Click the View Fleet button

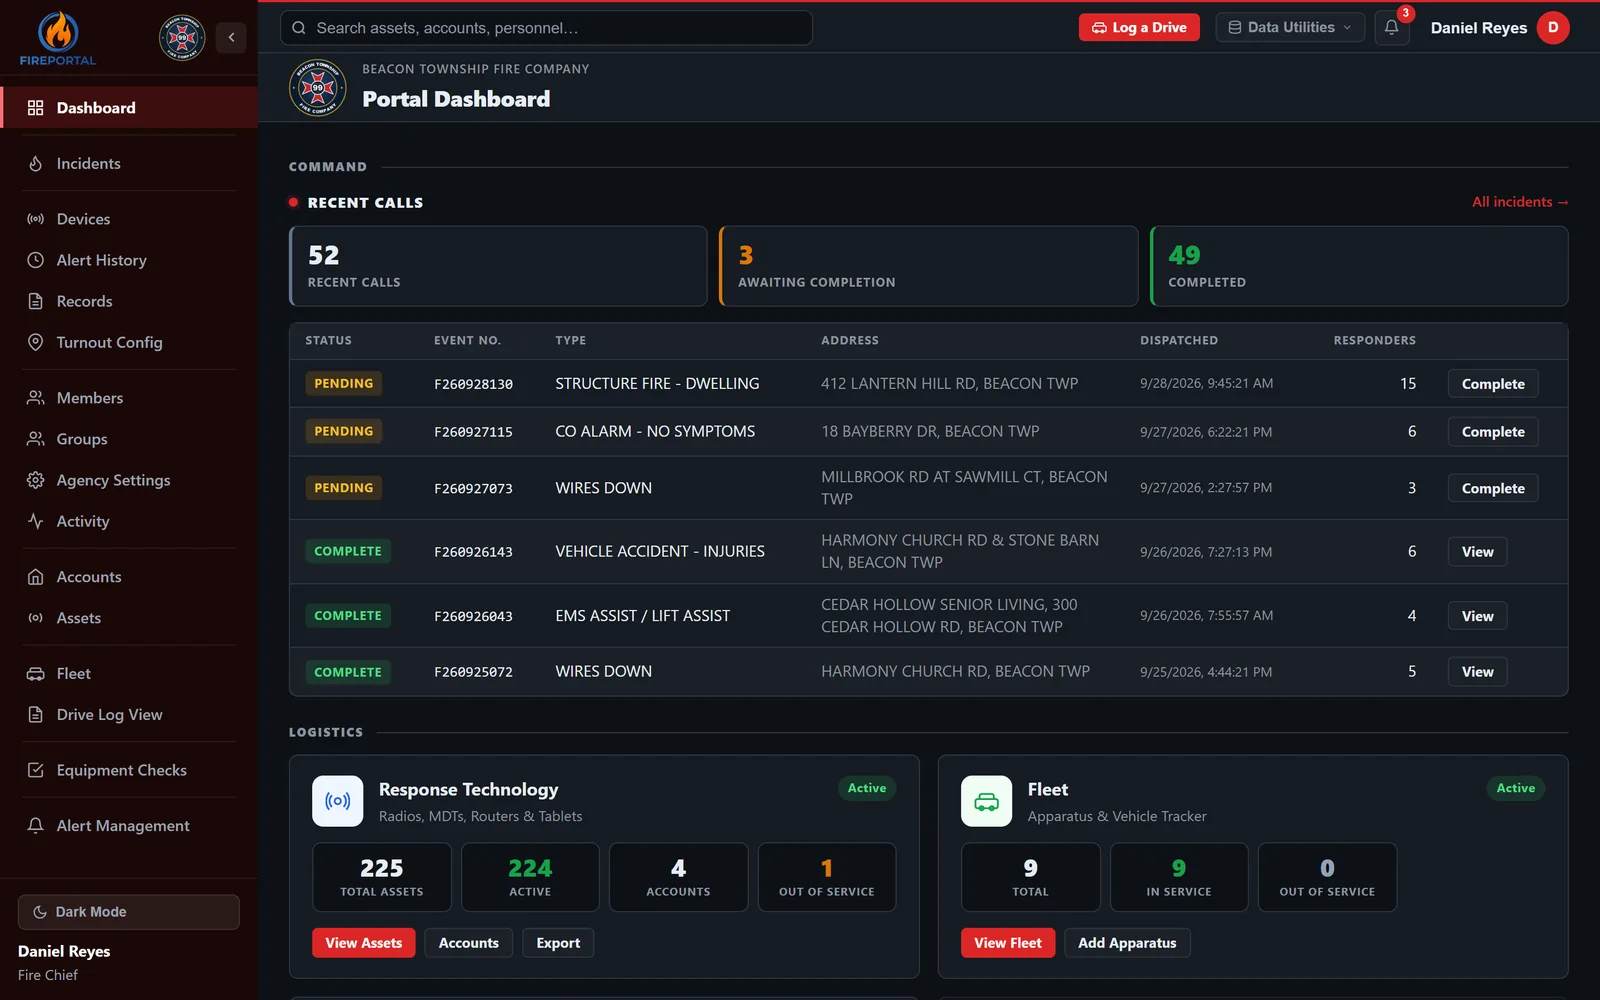(x=1008, y=943)
